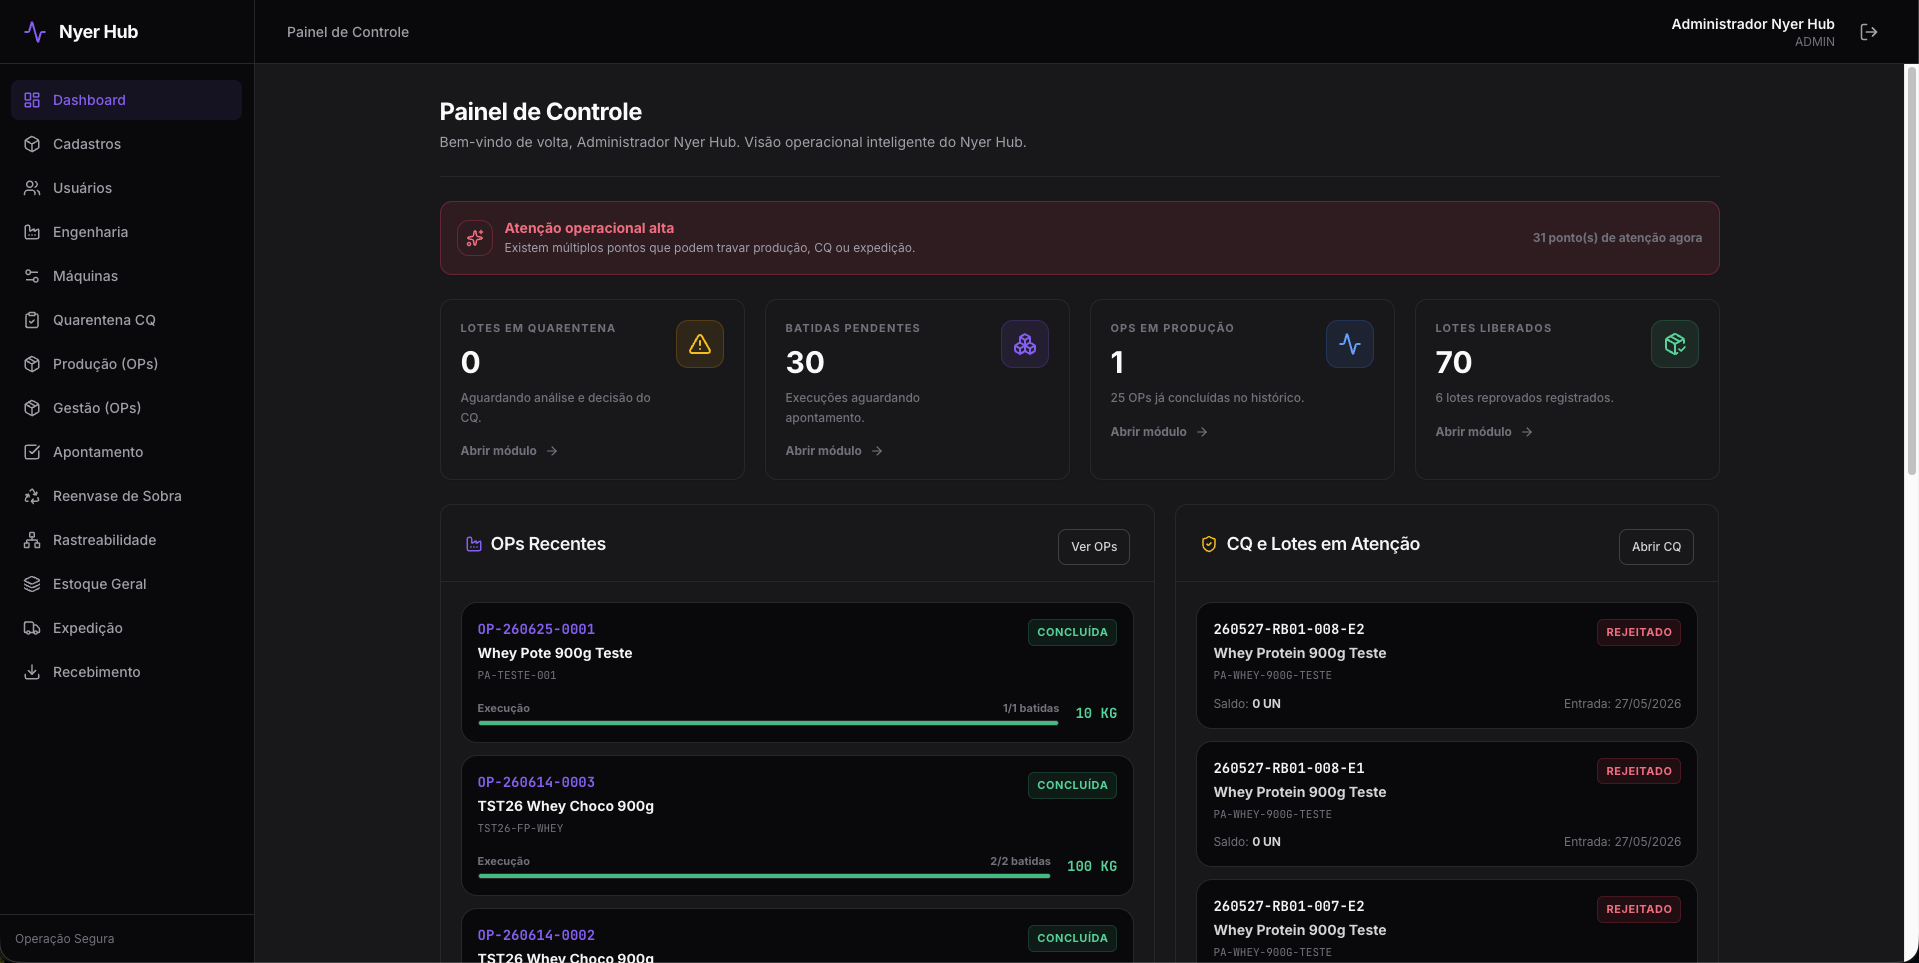Click the Expedição truck icon
The width and height of the screenshot is (1919, 963).
click(x=32, y=628)
